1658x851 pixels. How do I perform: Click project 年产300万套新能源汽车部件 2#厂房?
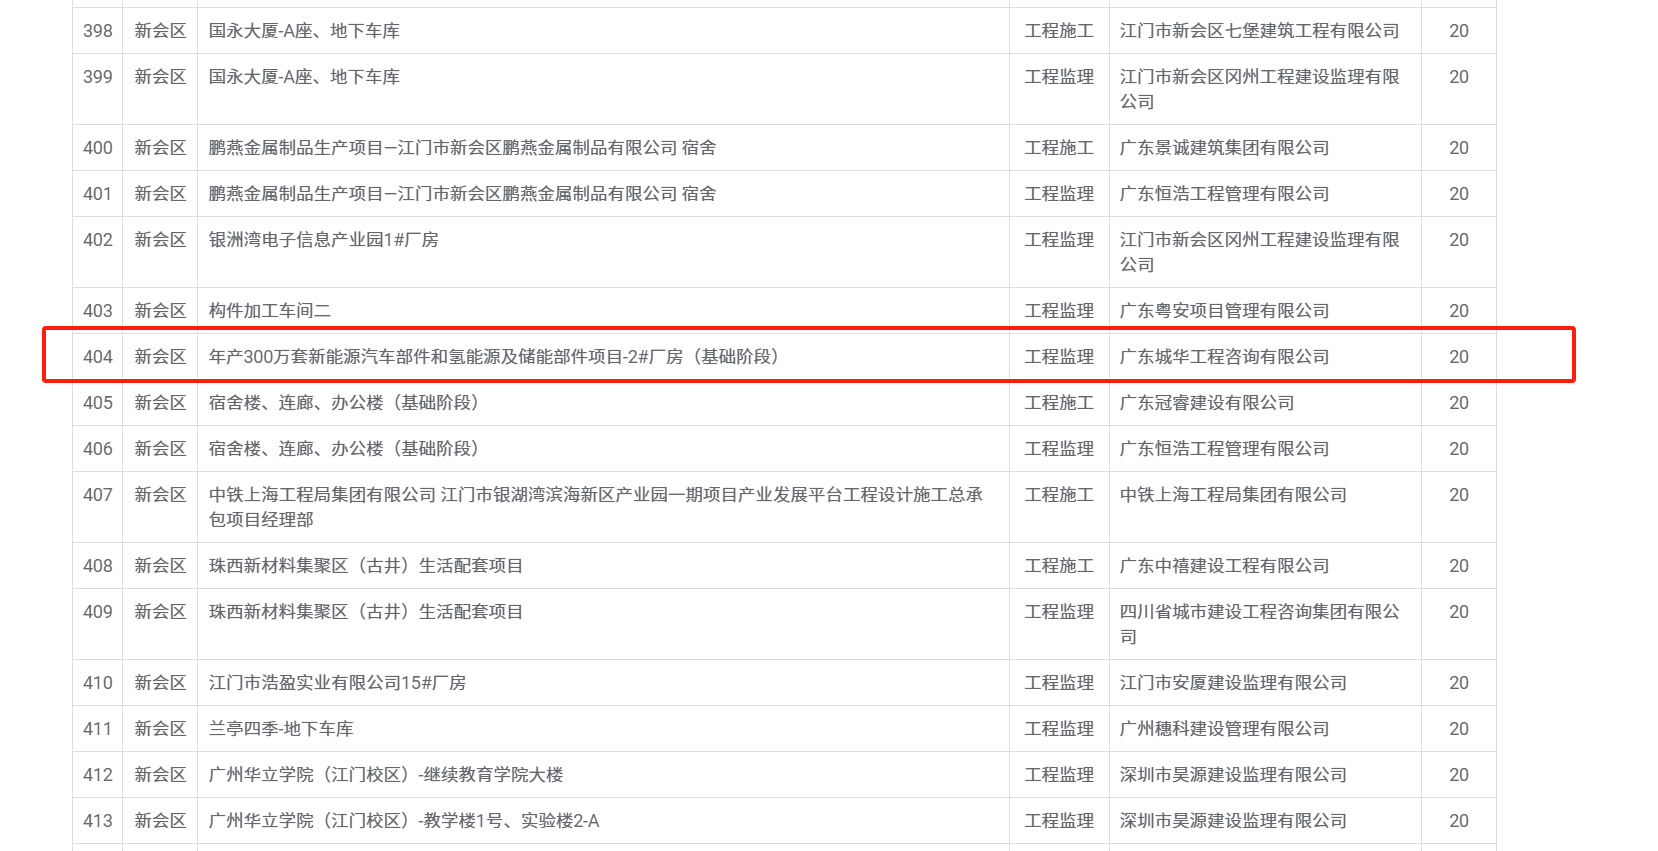click(x=497, y=357)
